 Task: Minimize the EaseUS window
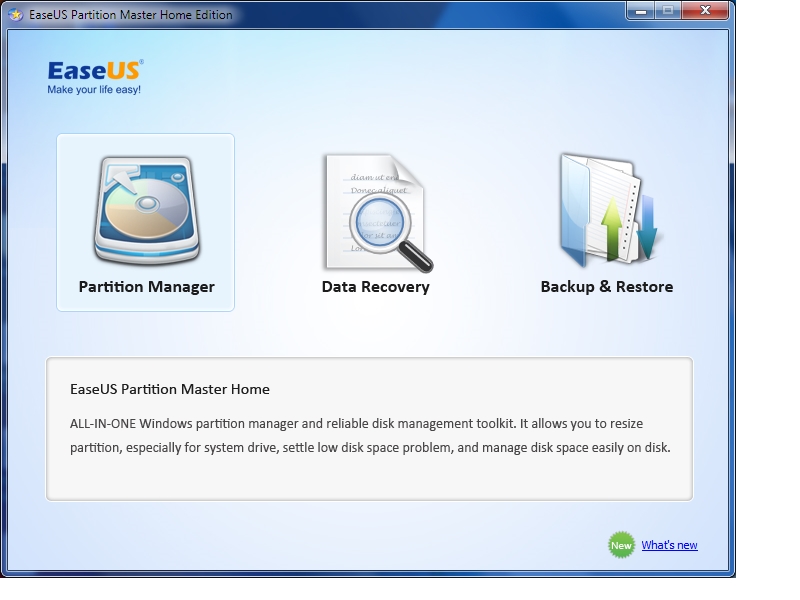642,11
